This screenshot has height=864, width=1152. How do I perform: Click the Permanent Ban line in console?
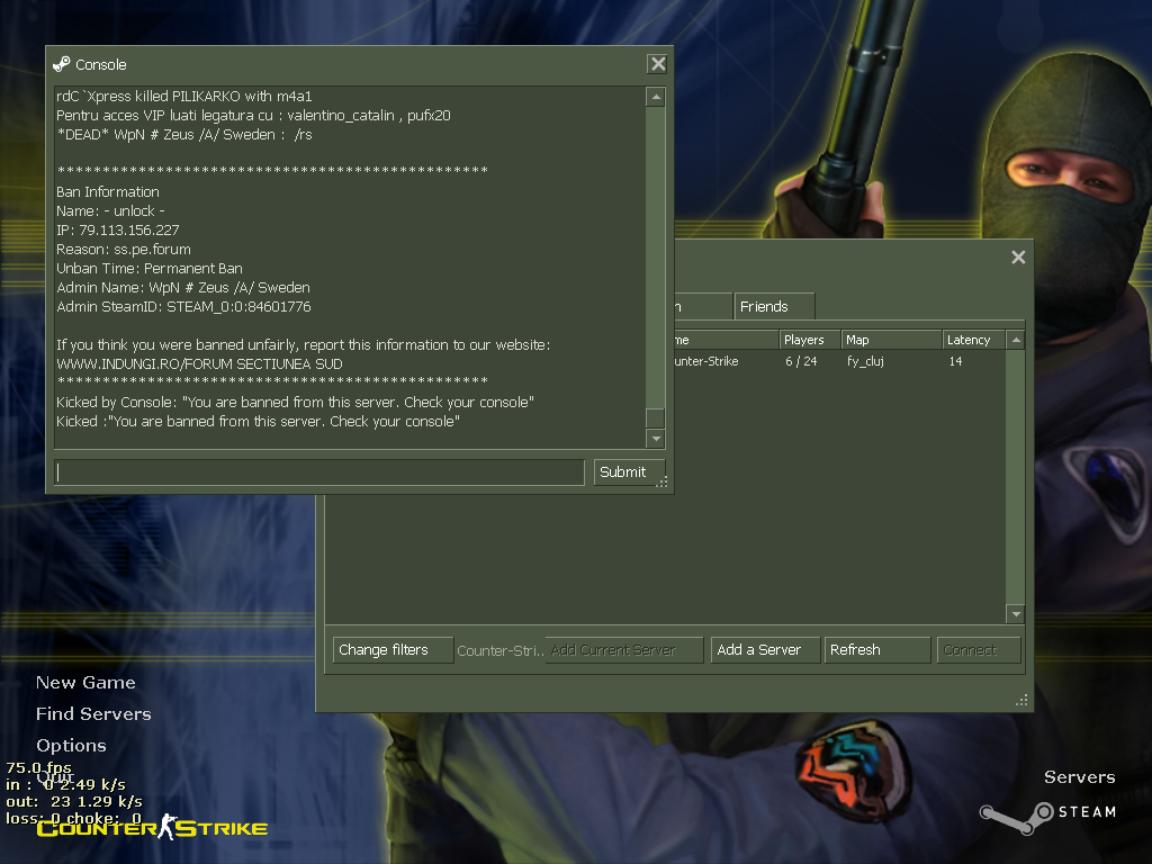149,268
